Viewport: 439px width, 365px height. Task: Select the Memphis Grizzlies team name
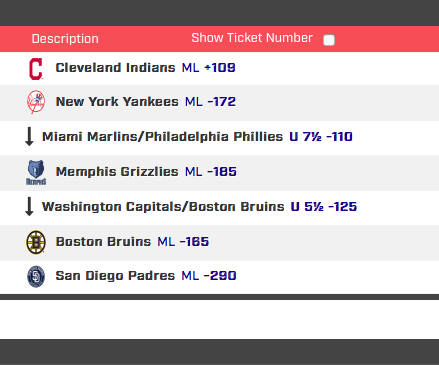point(117,172)
